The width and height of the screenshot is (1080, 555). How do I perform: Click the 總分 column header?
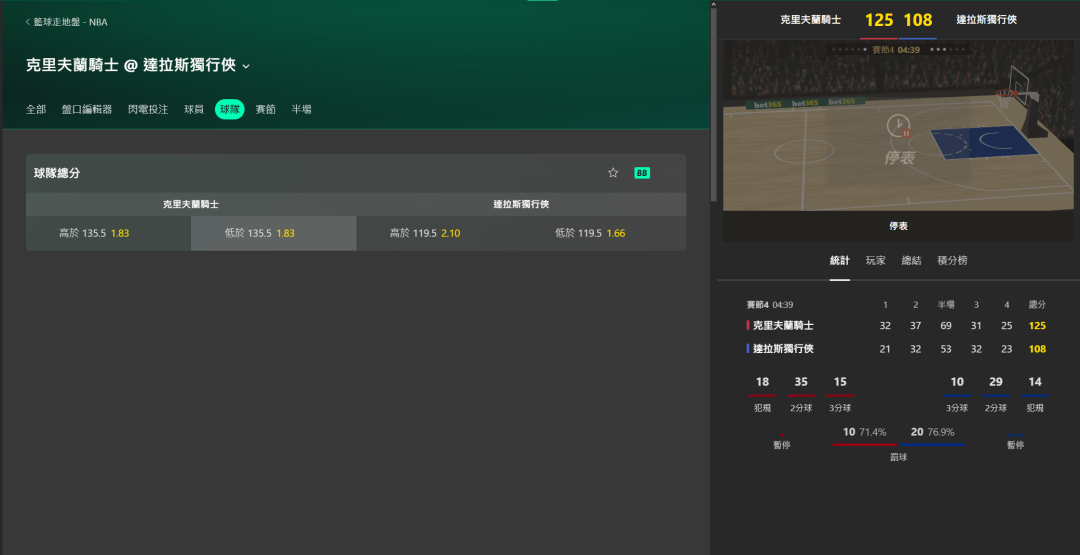(1037, 304)
